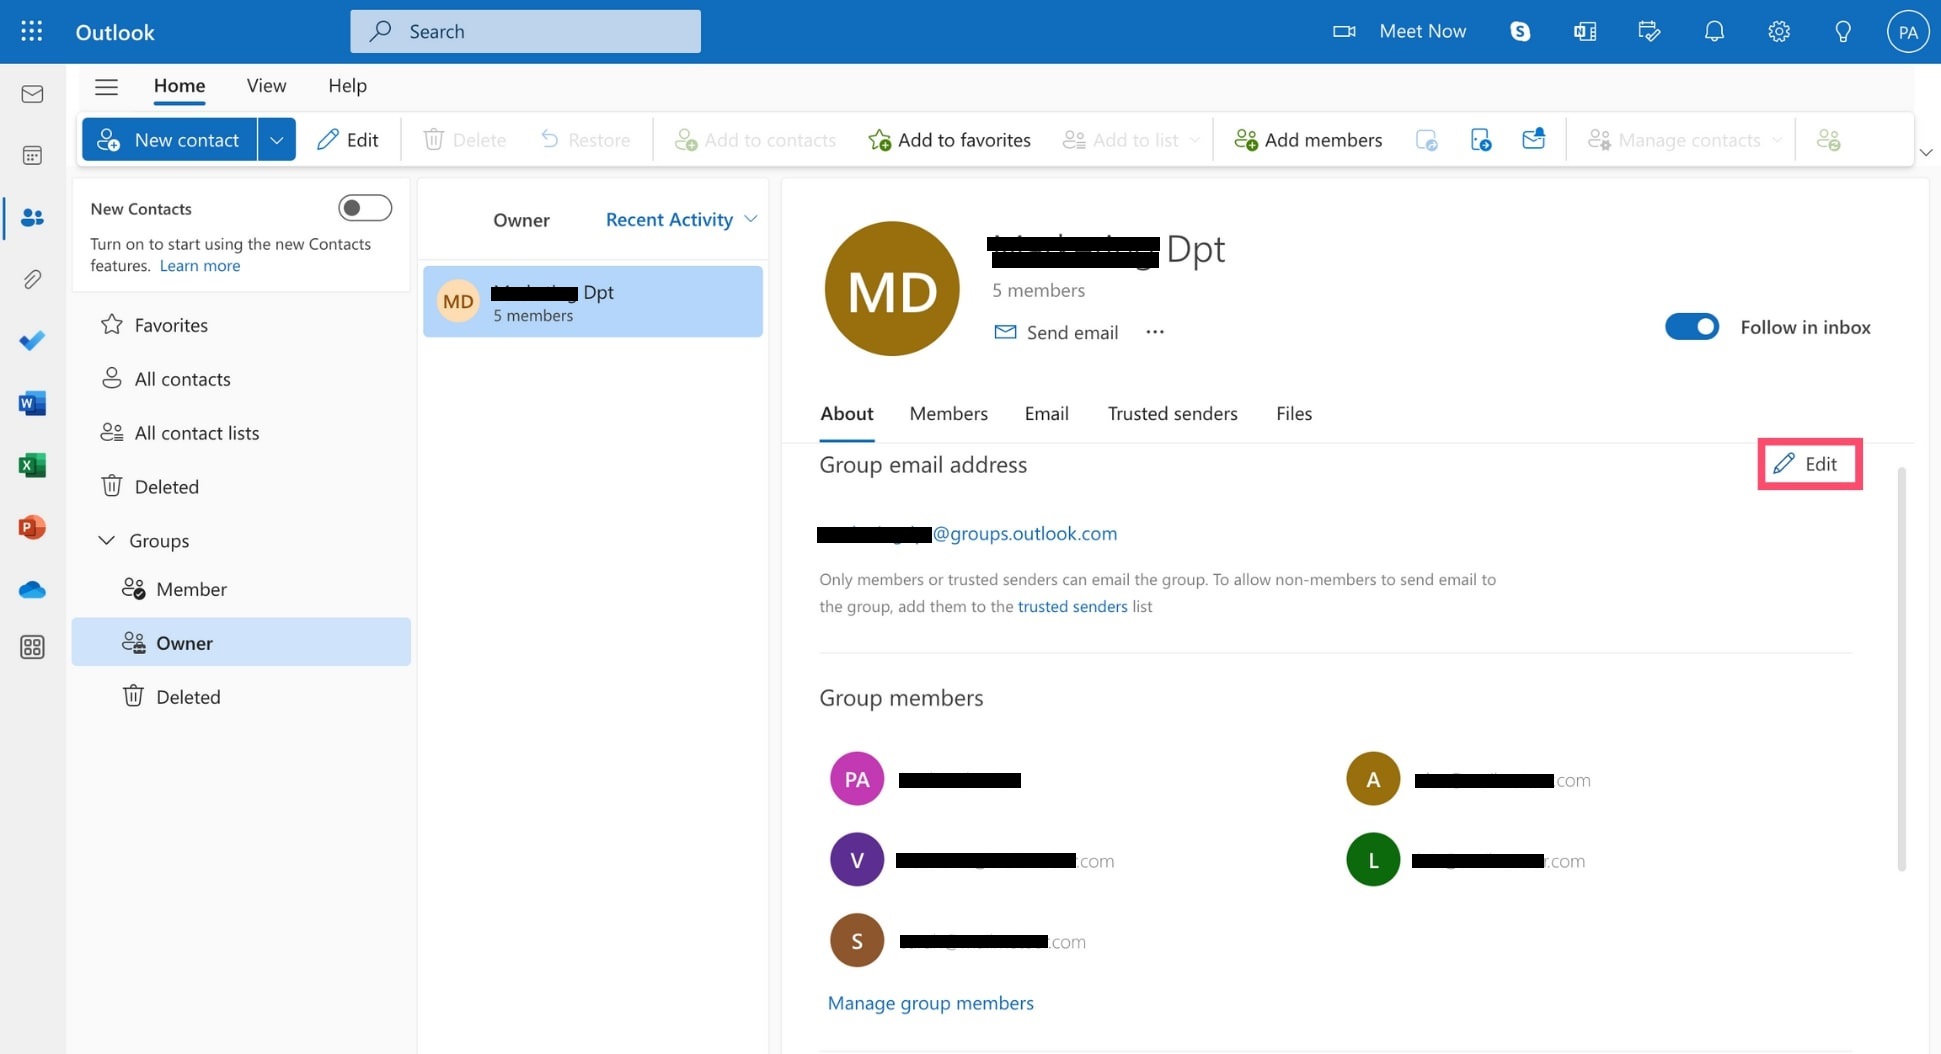The image size is (1941, 1054).
Task: Open the New contact split dropdown arrow
Action: tap(277, 140)
